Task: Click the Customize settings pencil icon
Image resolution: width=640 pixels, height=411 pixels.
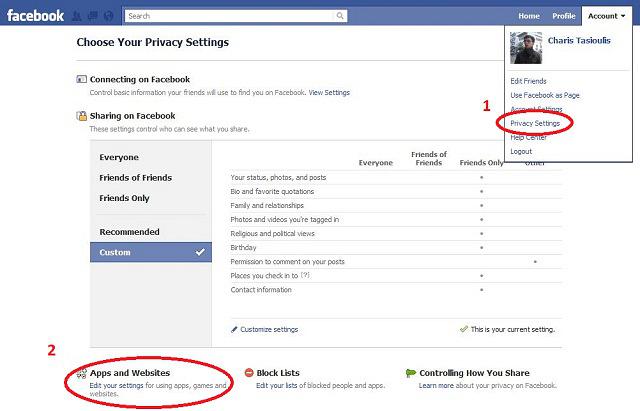Action: tap(235, 329)
